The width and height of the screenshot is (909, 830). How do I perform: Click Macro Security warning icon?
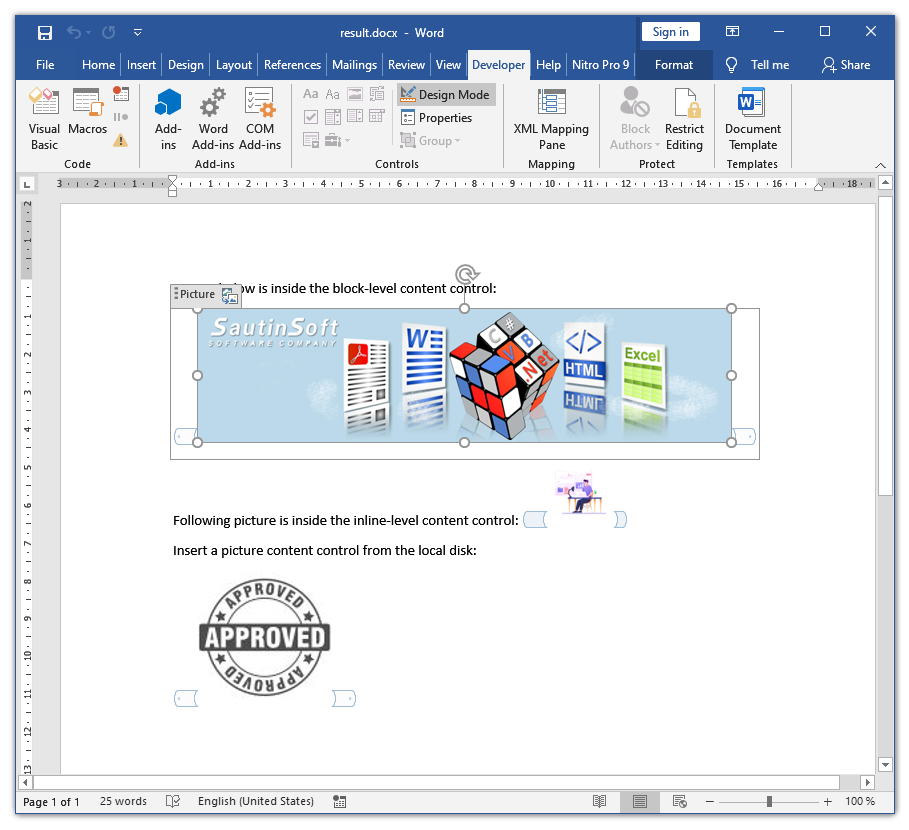pyautogui.click(x=121, y=140)
